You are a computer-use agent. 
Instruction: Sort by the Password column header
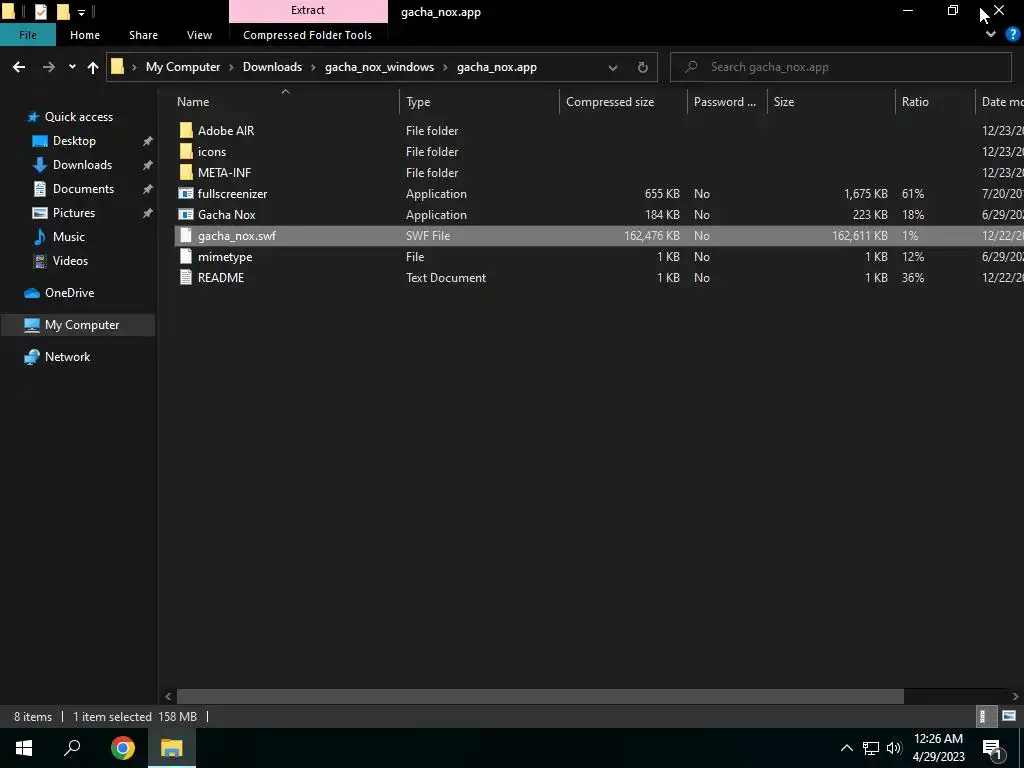(724, 102)
